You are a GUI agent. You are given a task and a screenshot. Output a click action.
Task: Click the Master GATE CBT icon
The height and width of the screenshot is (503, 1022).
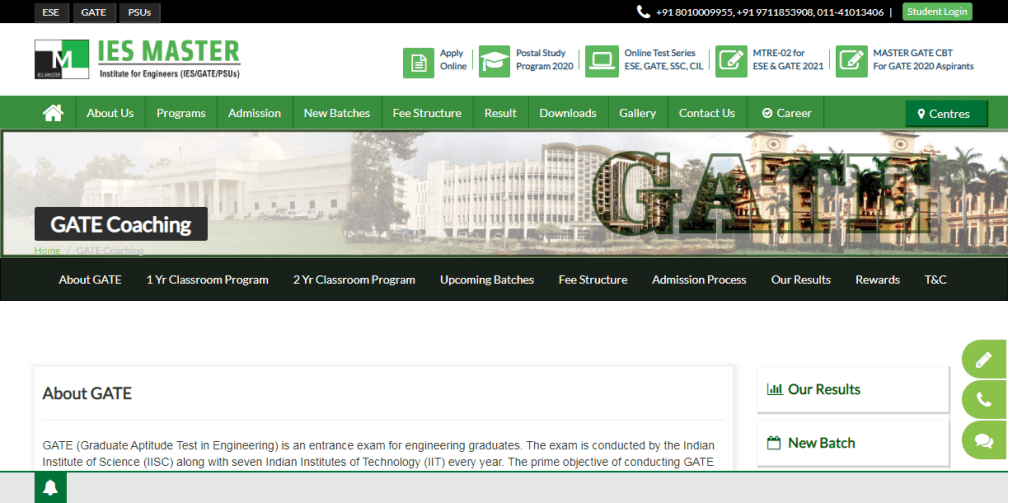pos(851,61)
